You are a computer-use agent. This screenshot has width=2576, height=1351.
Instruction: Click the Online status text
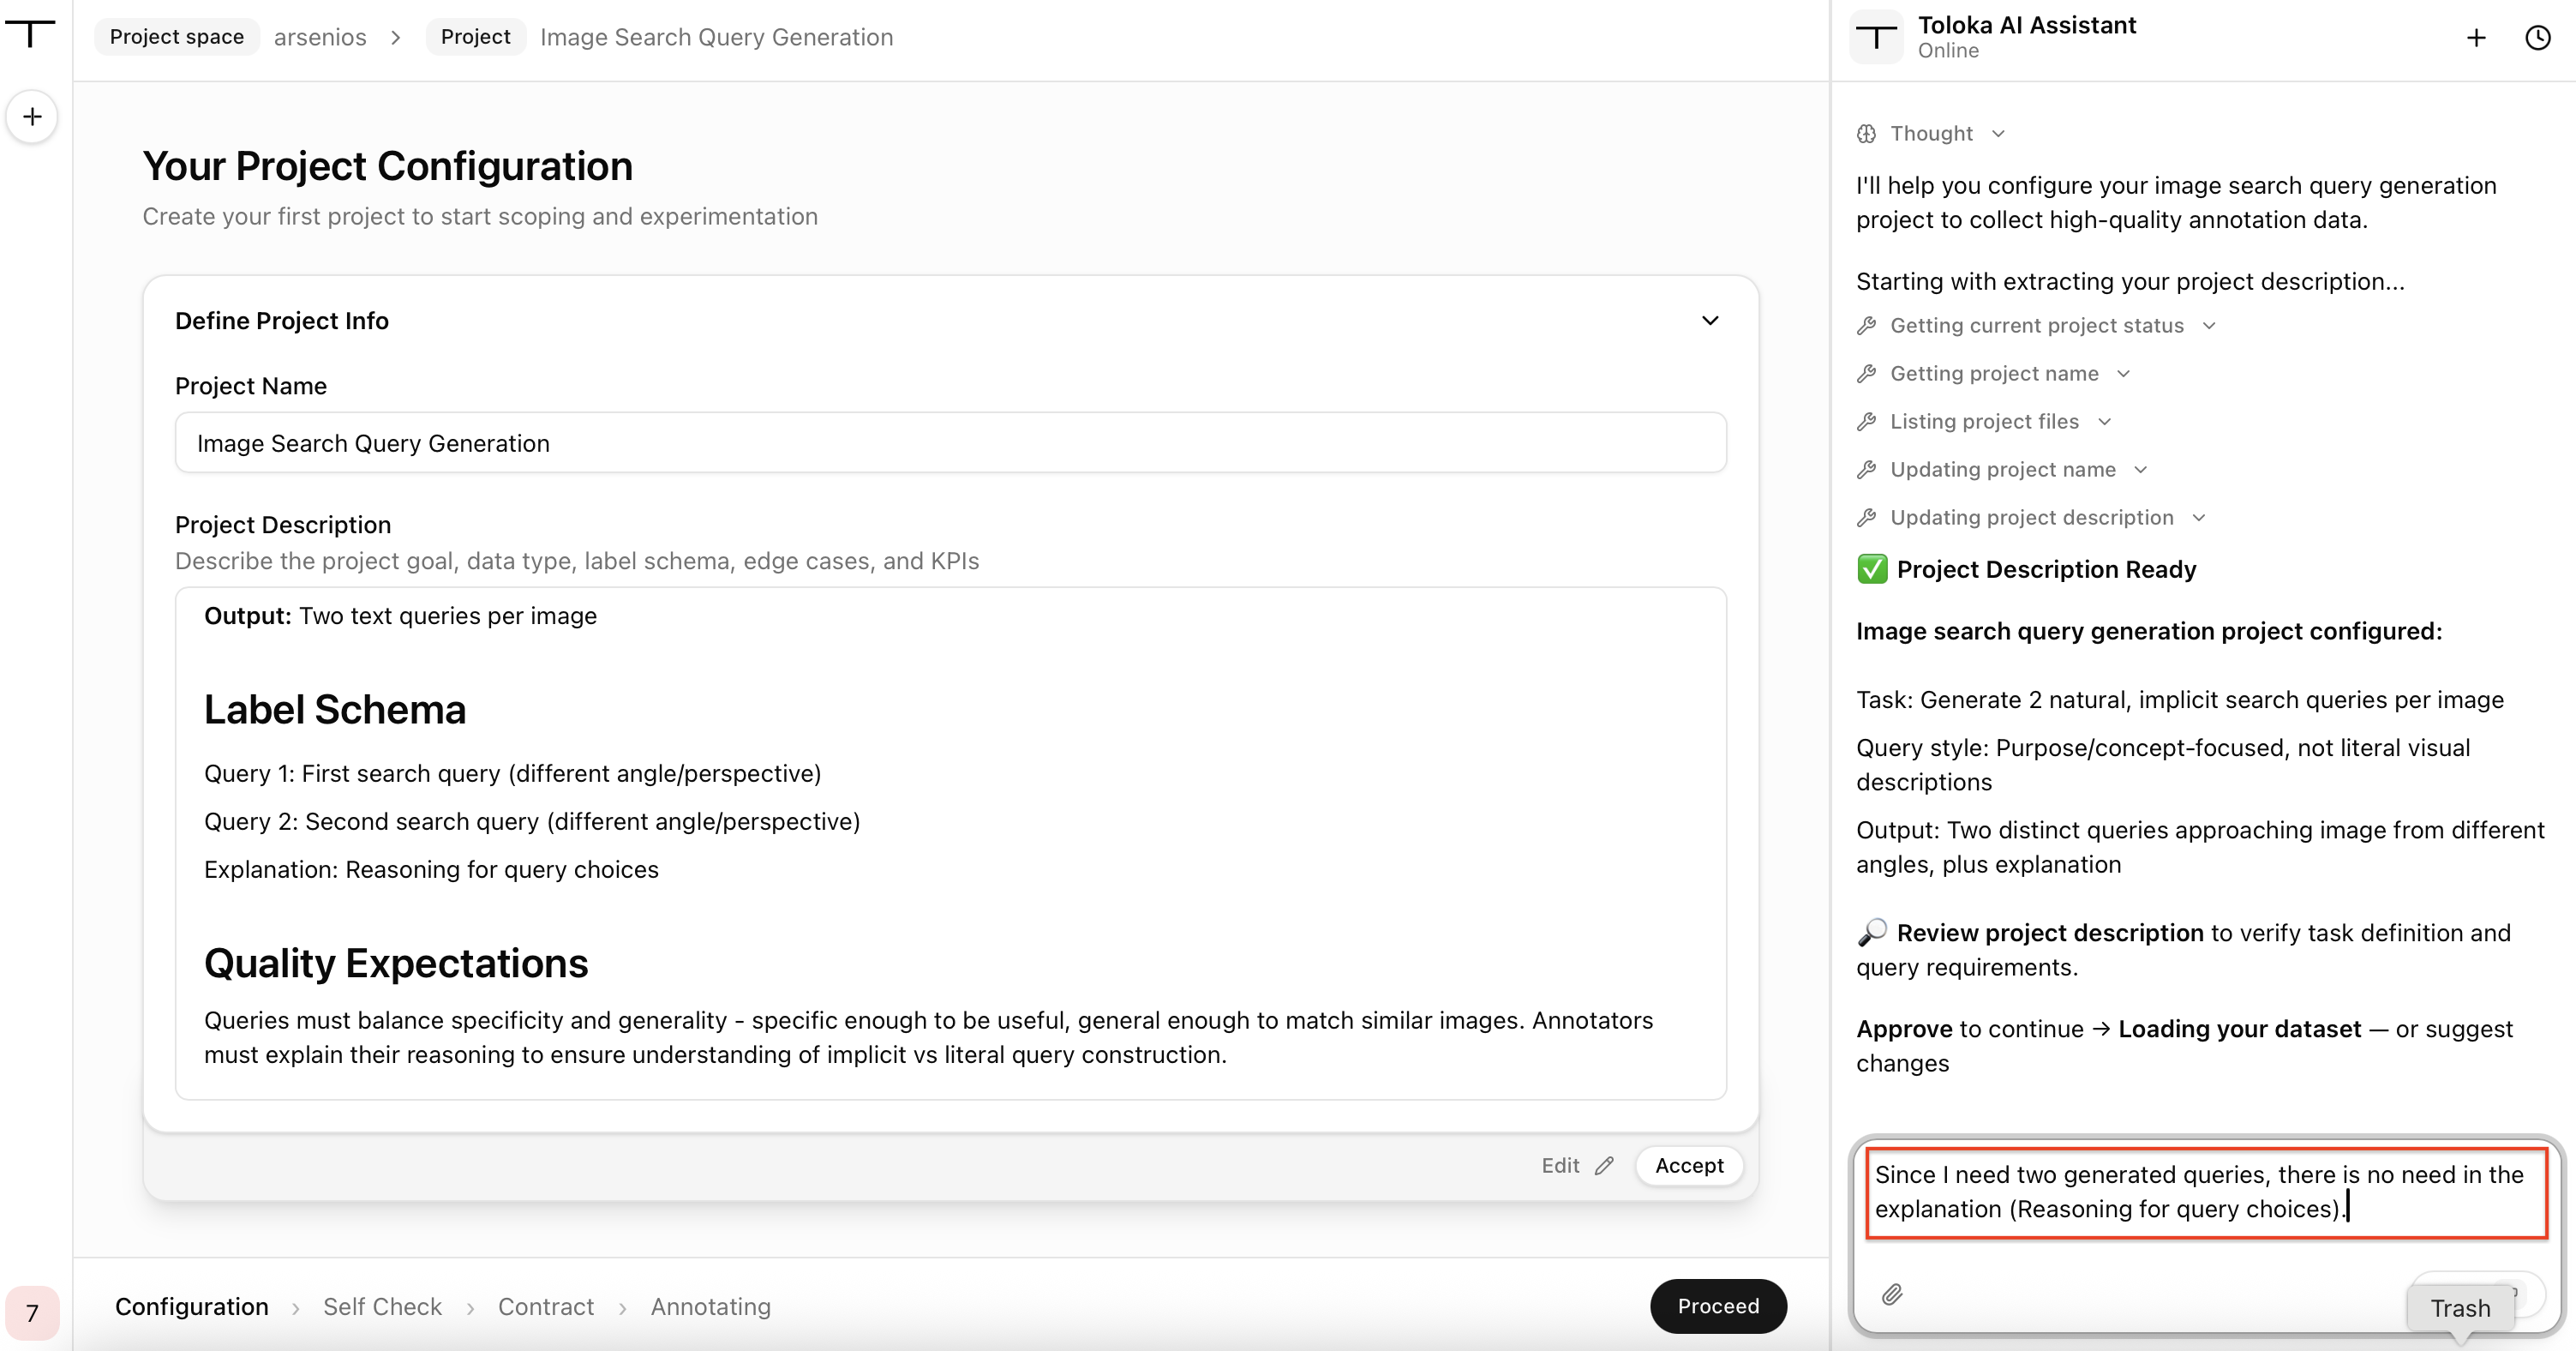click(1948, 51)
